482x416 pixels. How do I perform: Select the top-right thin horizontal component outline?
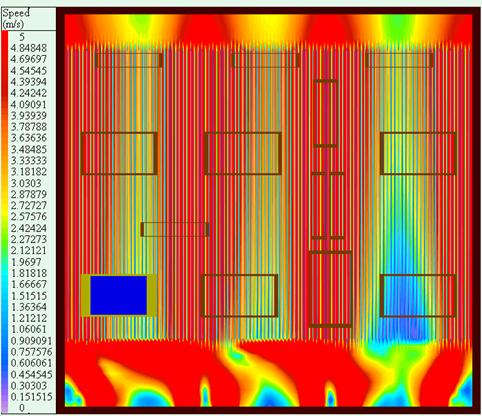pyautogui.click(x=399, y=60)
